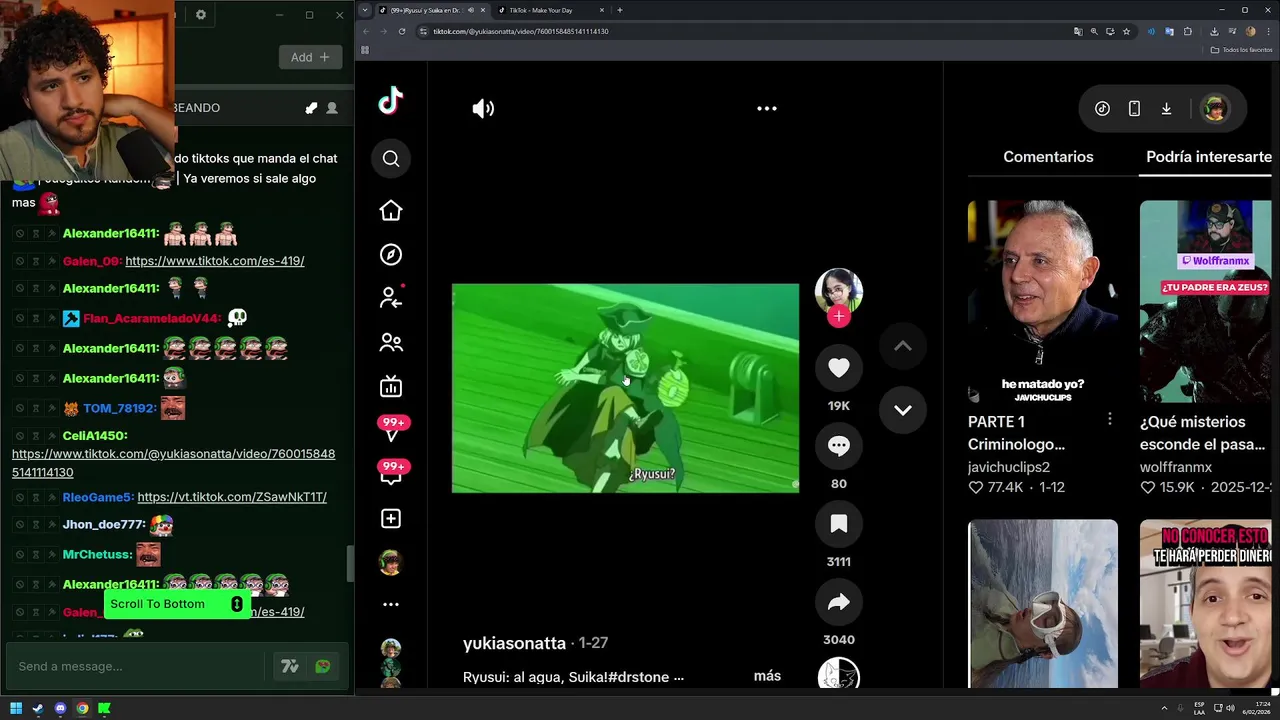Screen dimensions: 1280x720
Task: Click the phone icon in the top-right pill
Action: [1134, 109]
